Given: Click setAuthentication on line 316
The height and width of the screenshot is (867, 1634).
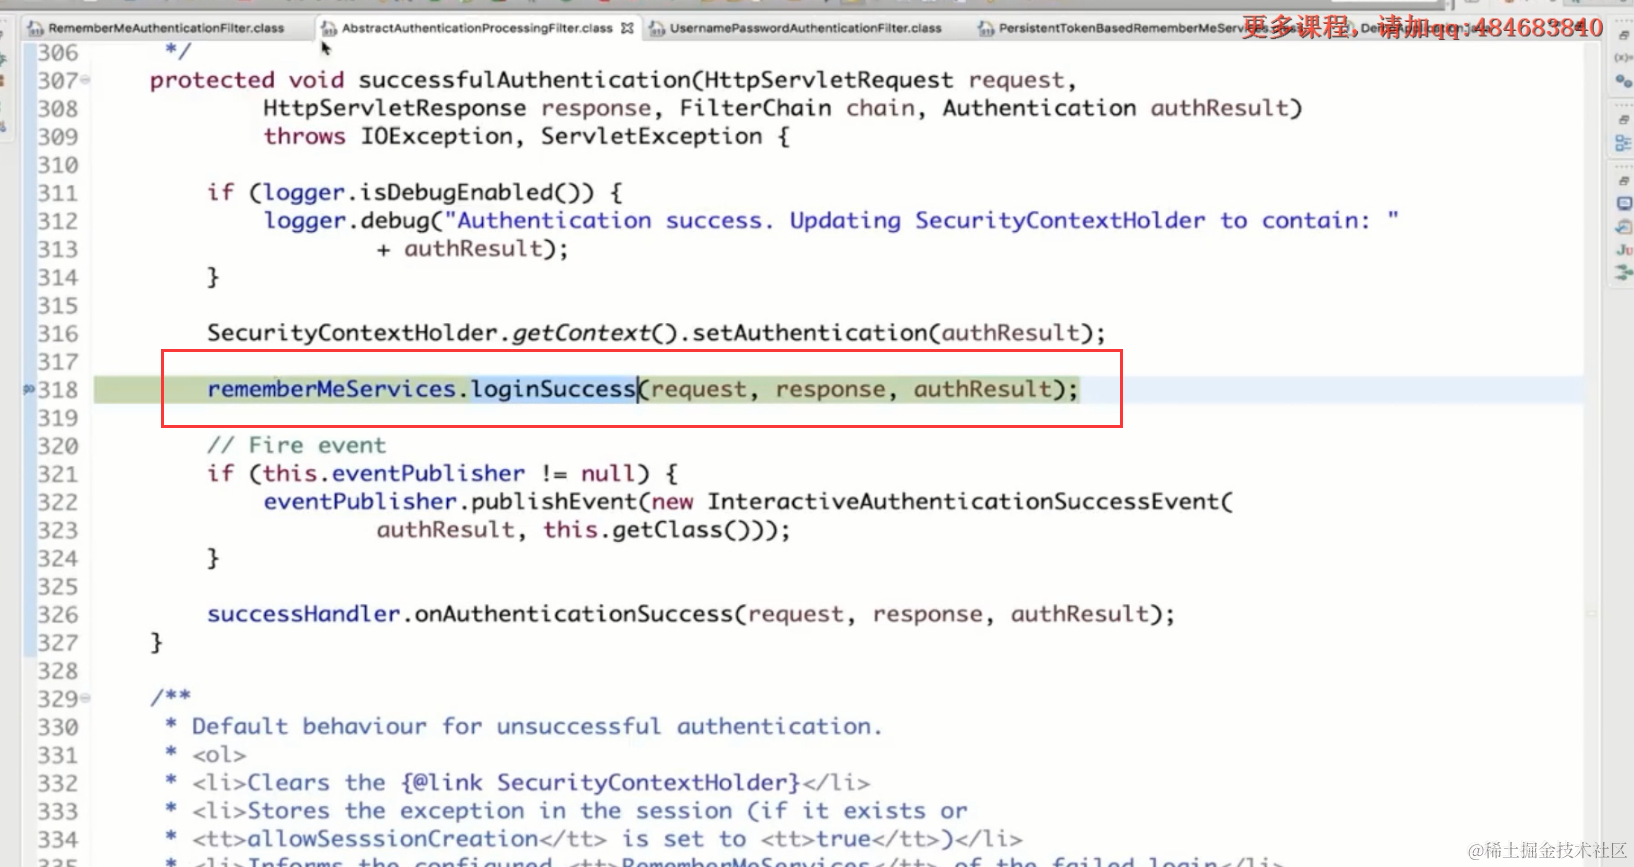Looking at the screenshot, I should pyautogui.click(x=809, y=333).
